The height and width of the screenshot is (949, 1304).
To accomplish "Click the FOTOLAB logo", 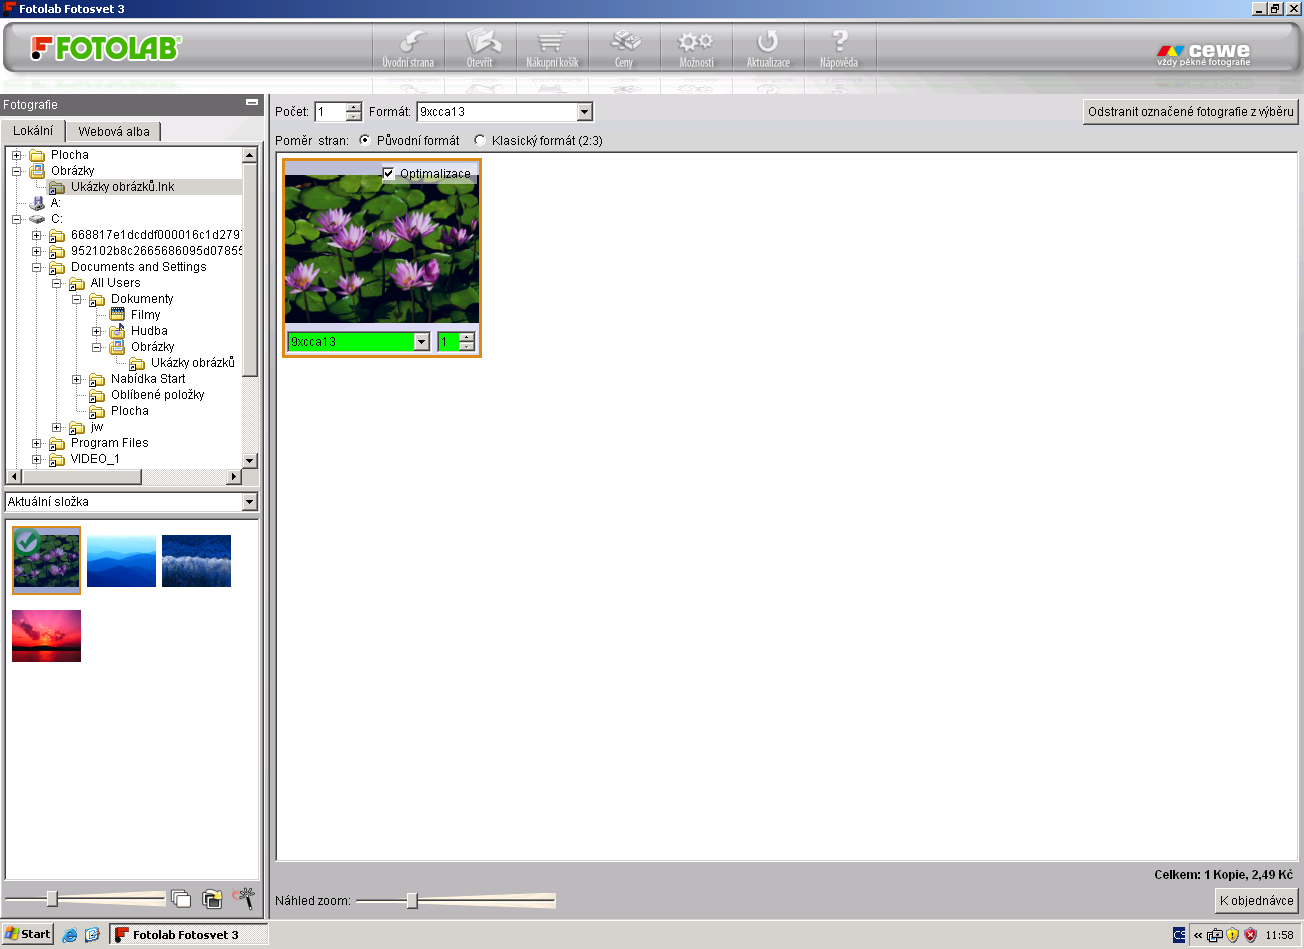I will pyautogui.click(x=105, y=48).
